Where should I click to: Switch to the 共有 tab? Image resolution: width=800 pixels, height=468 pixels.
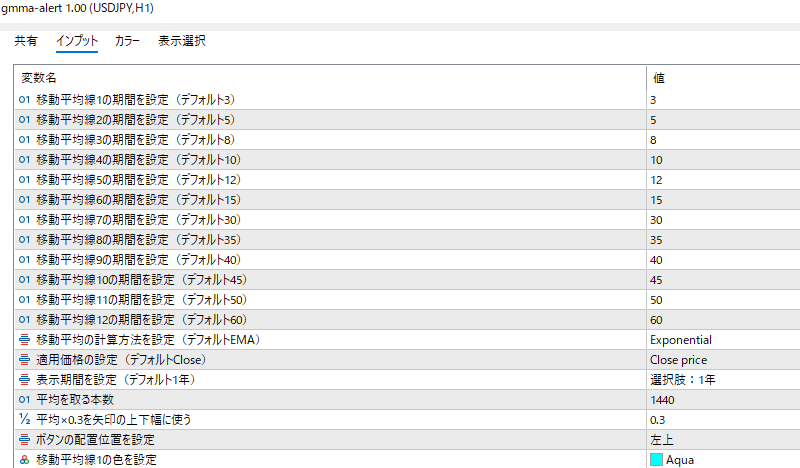pos(26,41)
